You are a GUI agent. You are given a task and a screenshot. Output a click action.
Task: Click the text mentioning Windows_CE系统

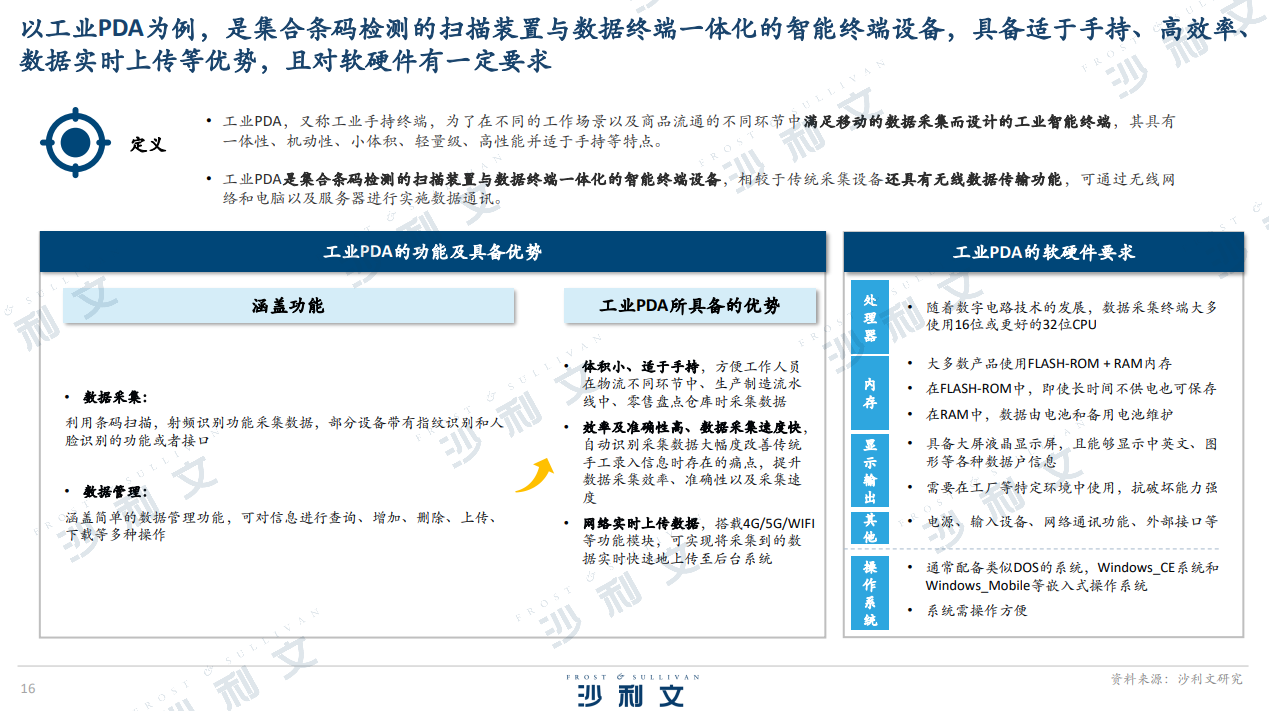(x=1072, y=576)
